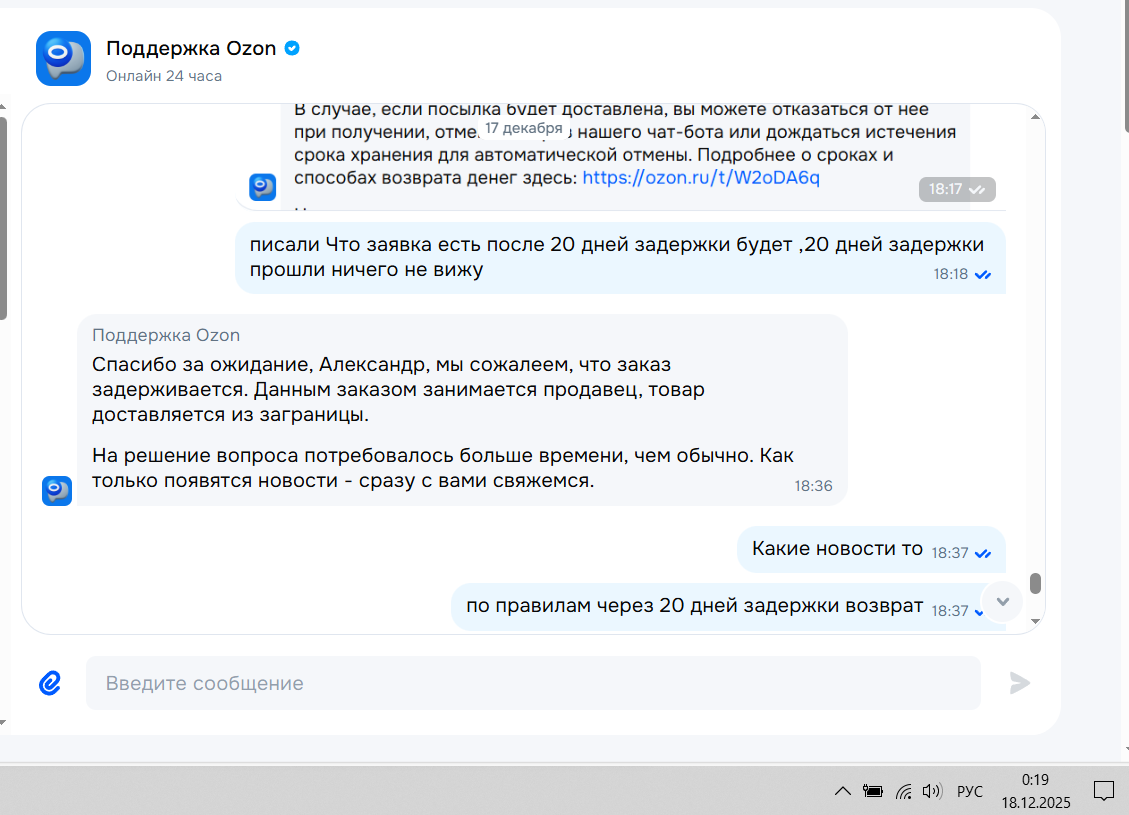Click the chat scrollbar thumb on right
Image resolution: width=1129 pixels, height=815 pixels.
pos(1035,583)
